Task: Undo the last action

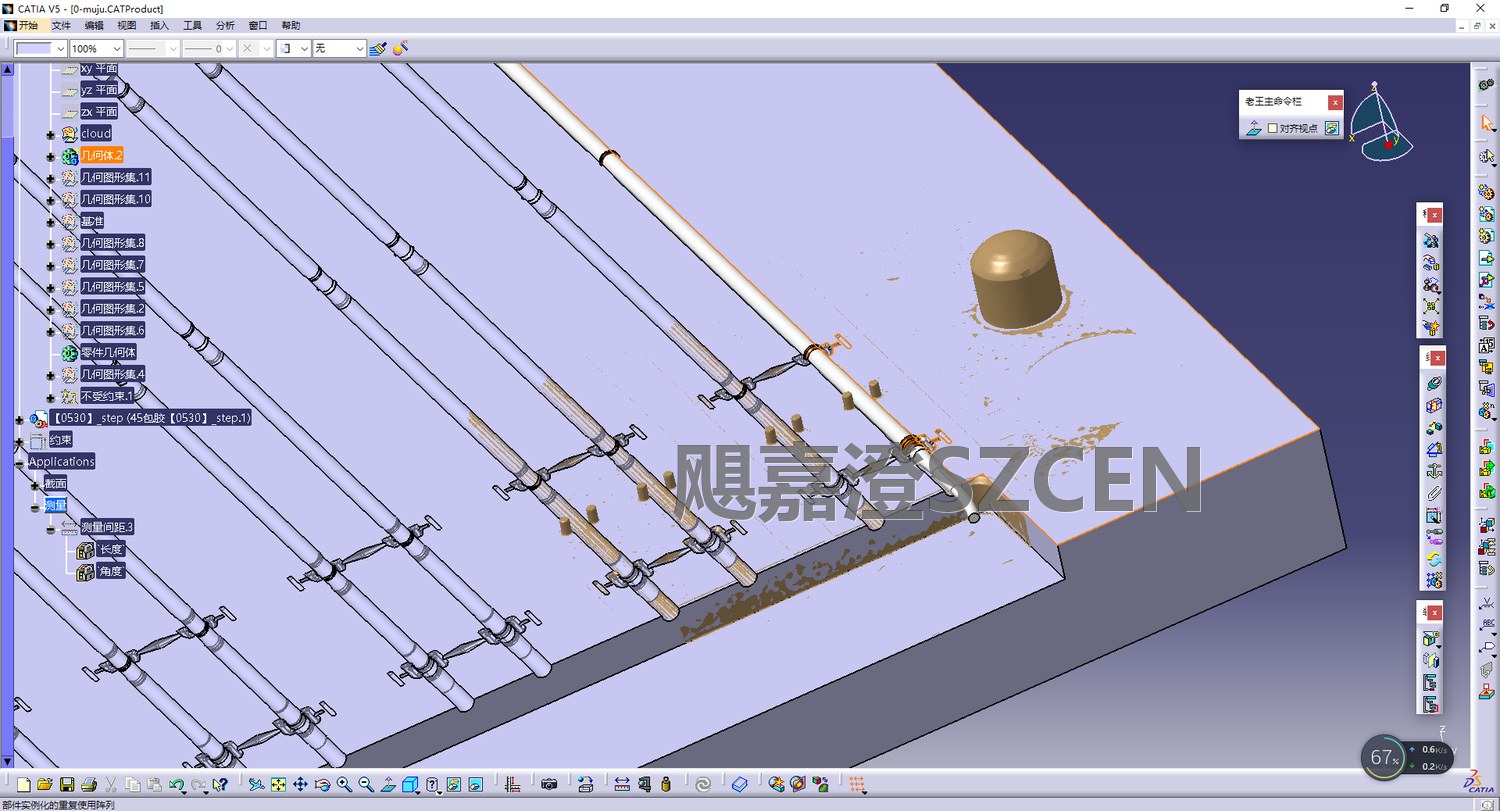Action: [177, 785]
